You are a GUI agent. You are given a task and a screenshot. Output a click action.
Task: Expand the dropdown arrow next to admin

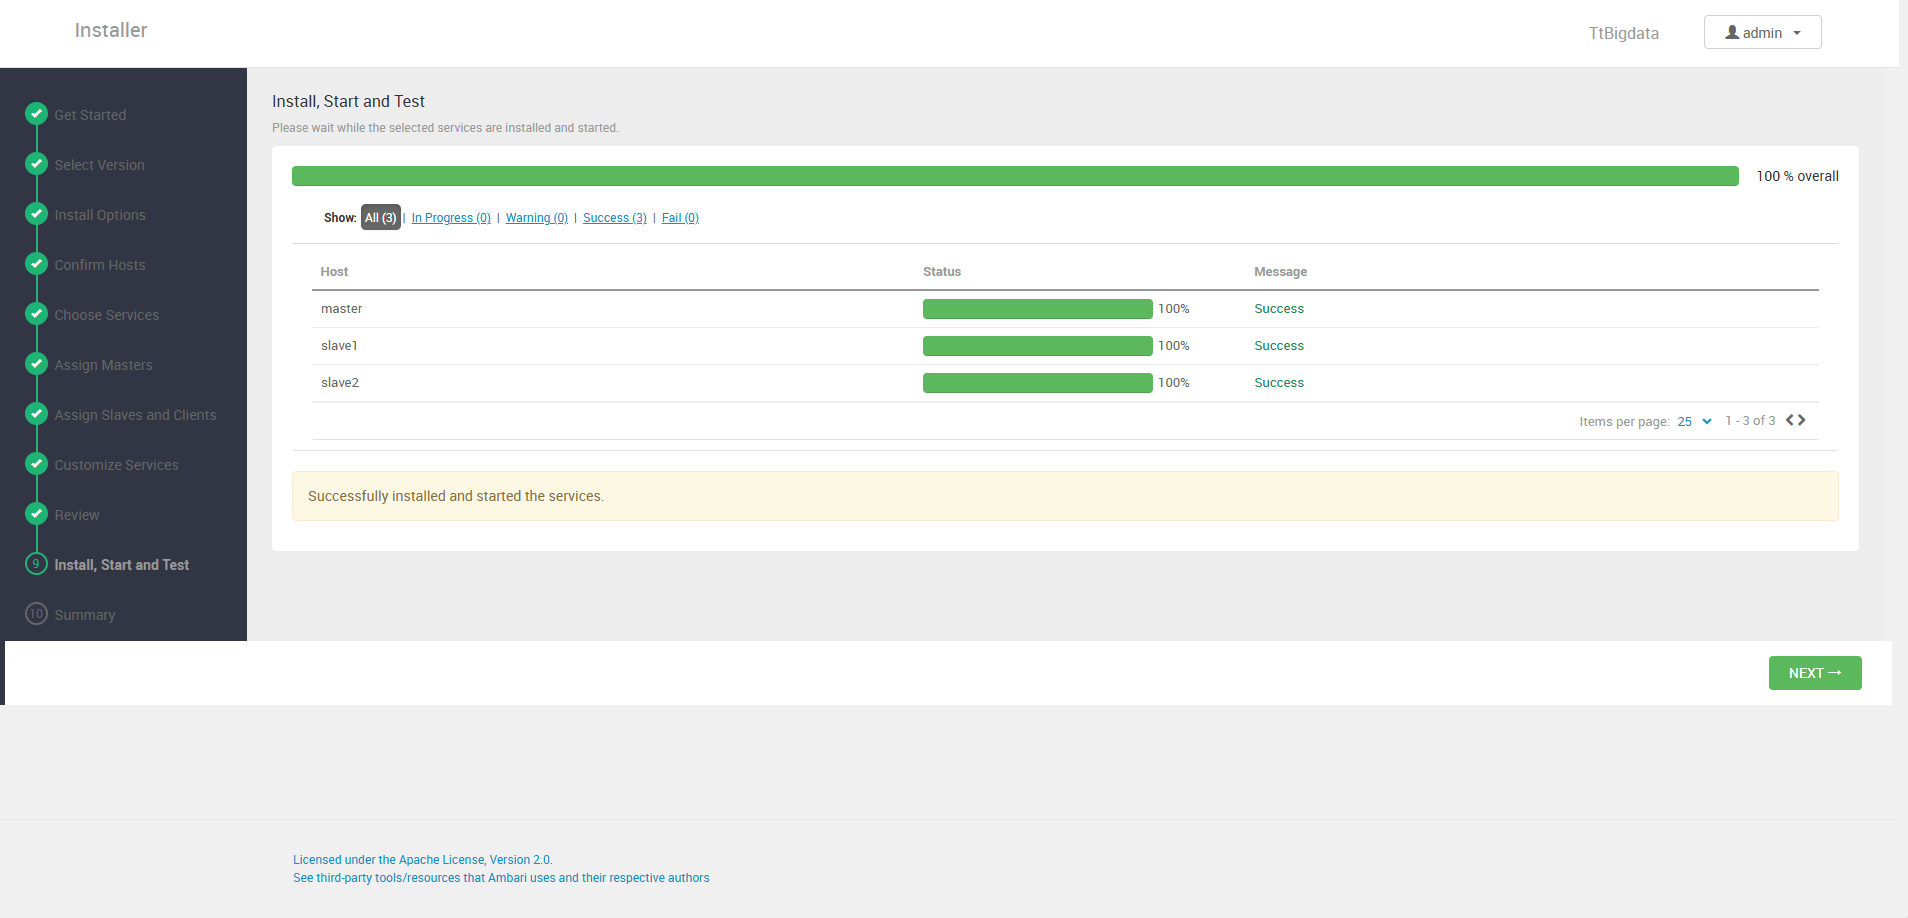[x=1798, y=32]
